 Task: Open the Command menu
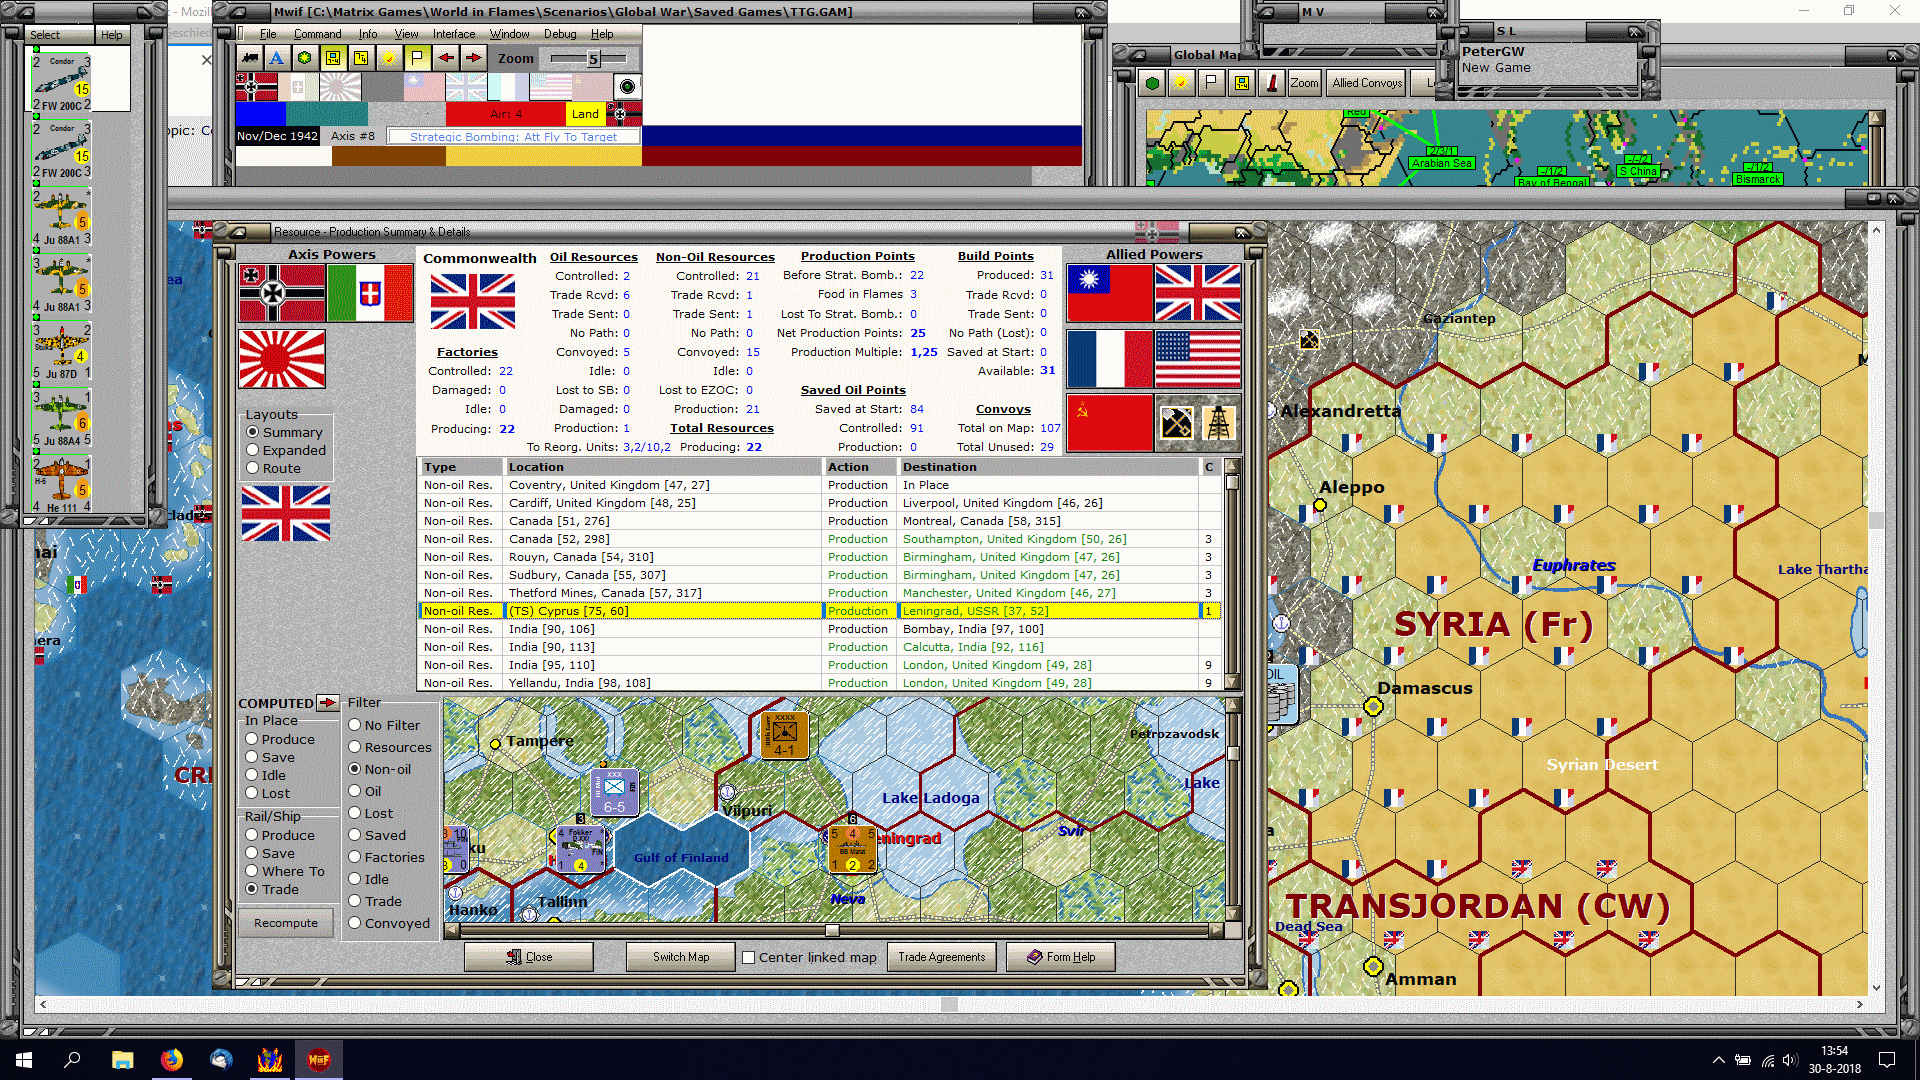tap(317, 34)
